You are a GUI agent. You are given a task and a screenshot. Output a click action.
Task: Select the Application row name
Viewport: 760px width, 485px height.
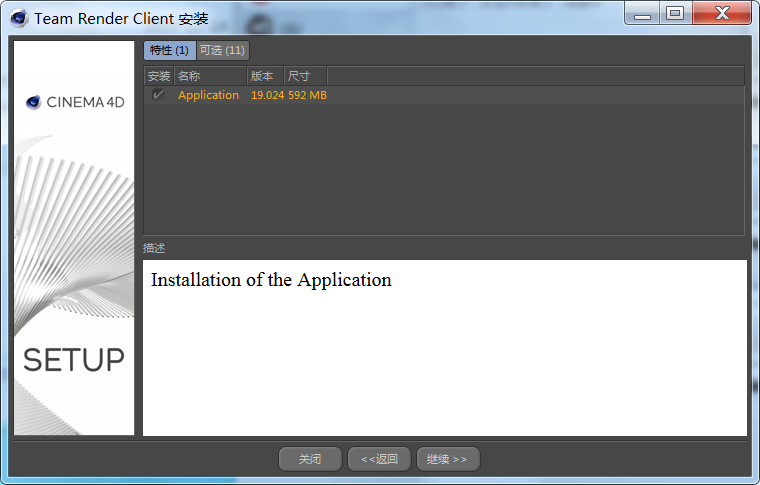208,95
